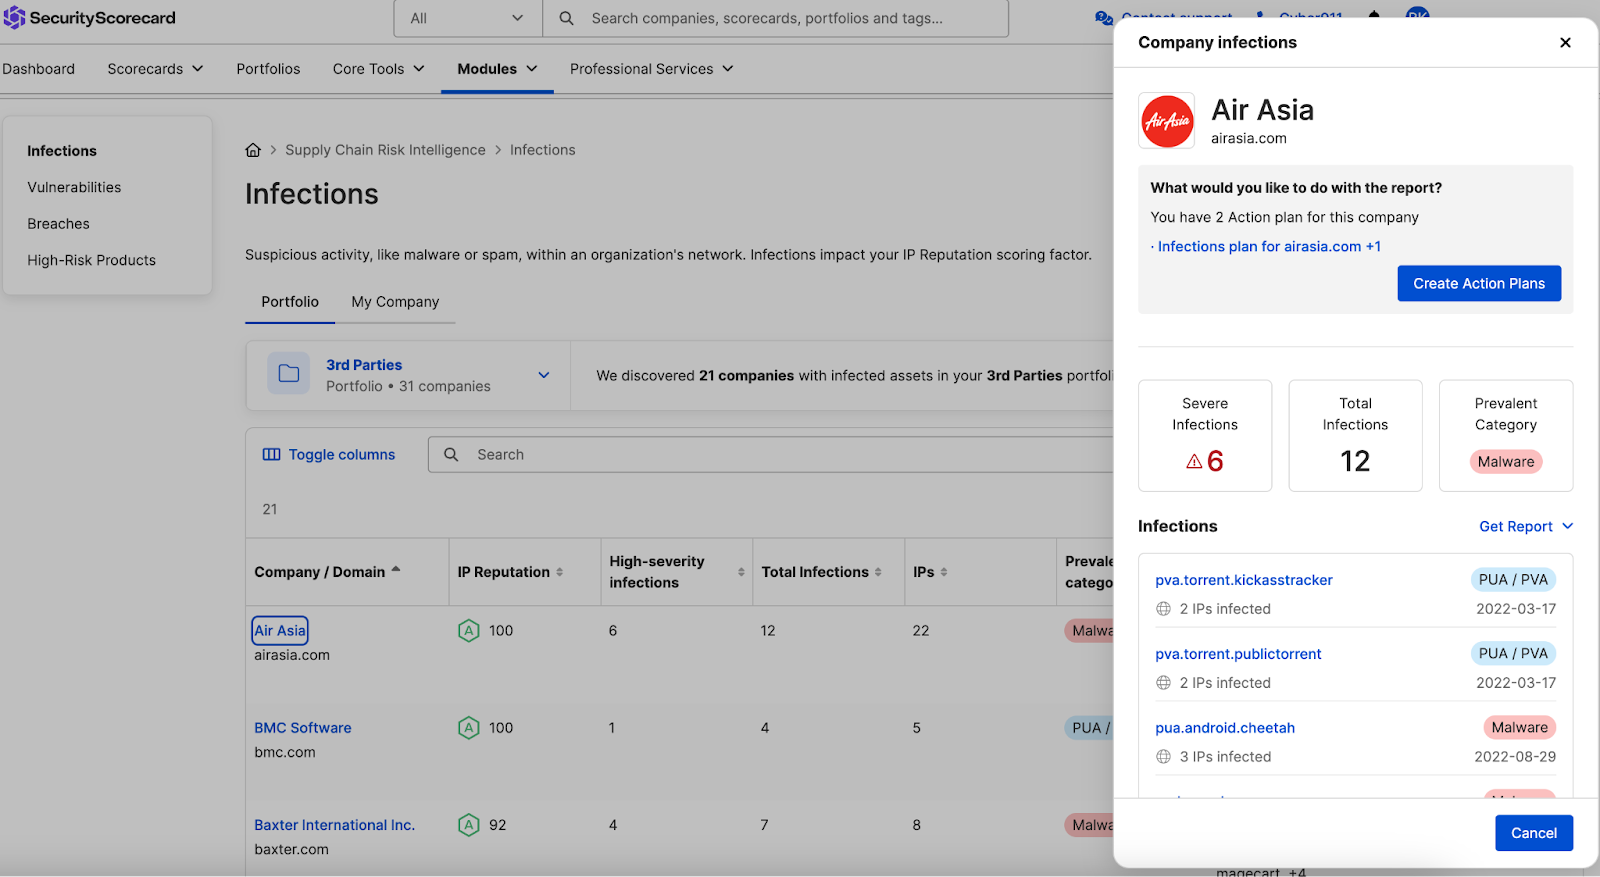Expand the Scorecards menu

pyautogui.click(x=155, y=69)
